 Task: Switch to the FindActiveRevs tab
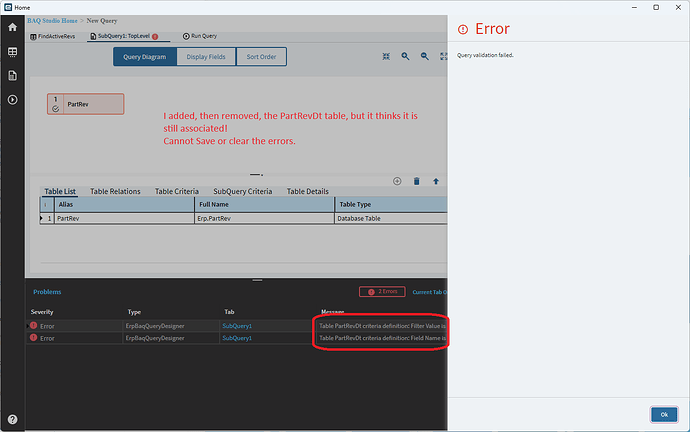tap(53, 37)
